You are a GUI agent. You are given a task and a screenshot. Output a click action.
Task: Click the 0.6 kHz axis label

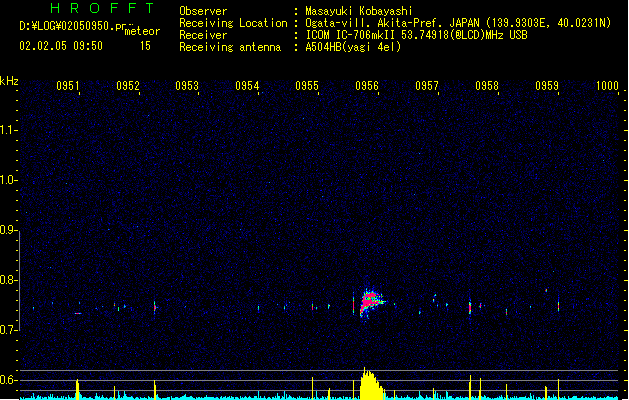tap(8, 380)
